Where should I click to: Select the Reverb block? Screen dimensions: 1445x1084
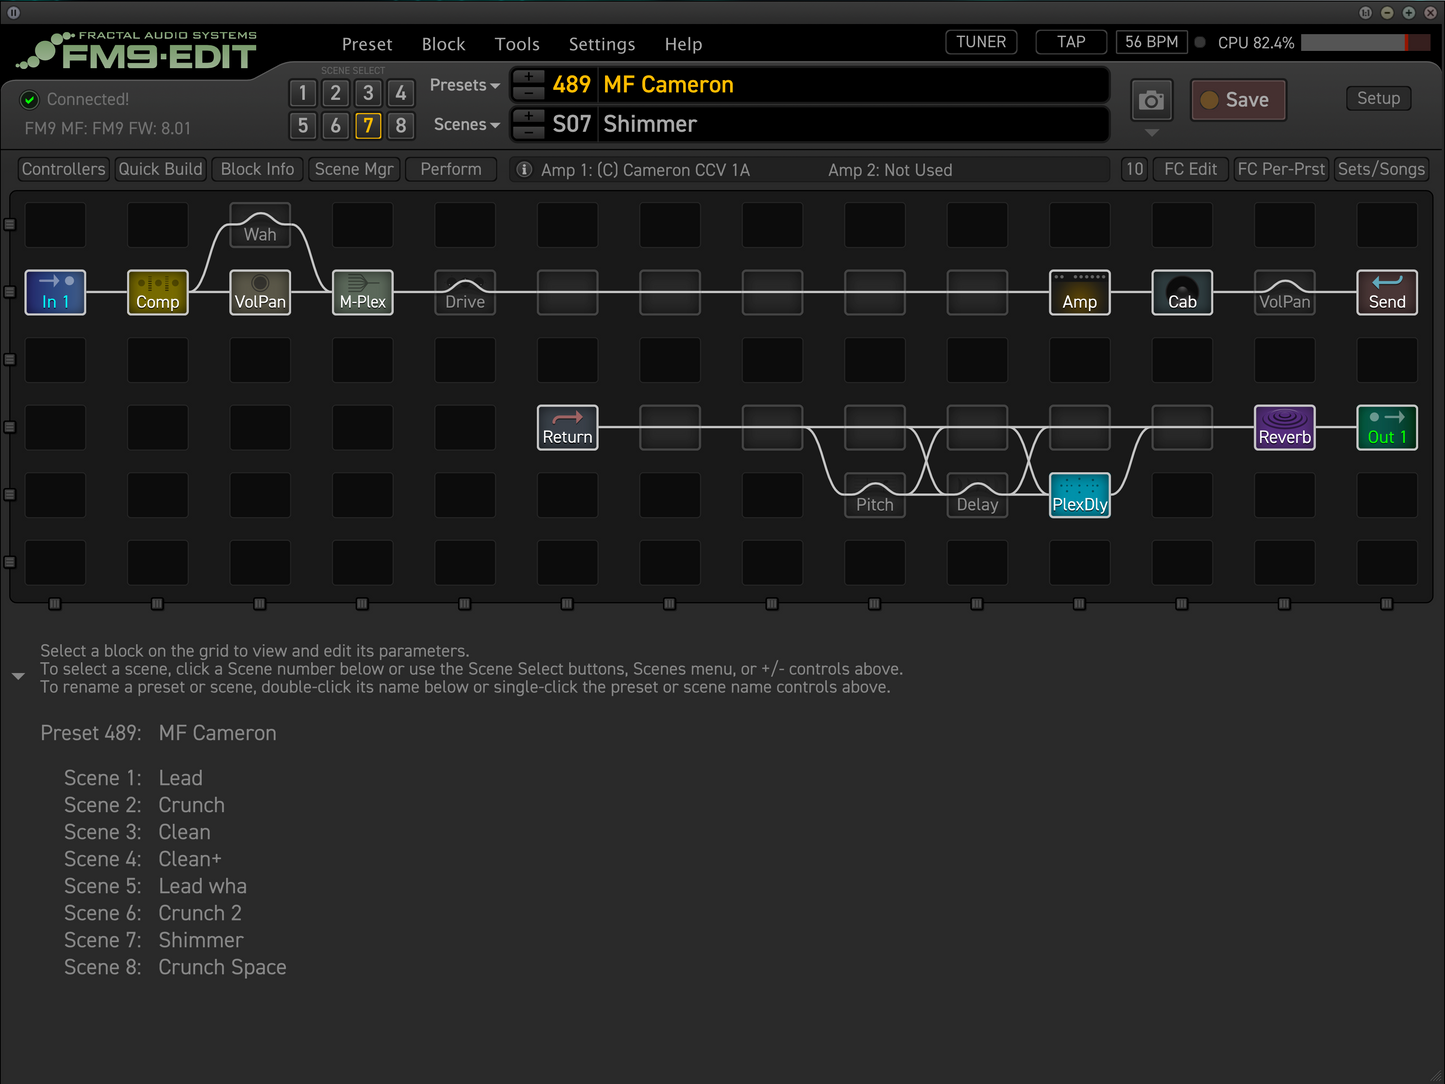click(x=1285, y=427)
